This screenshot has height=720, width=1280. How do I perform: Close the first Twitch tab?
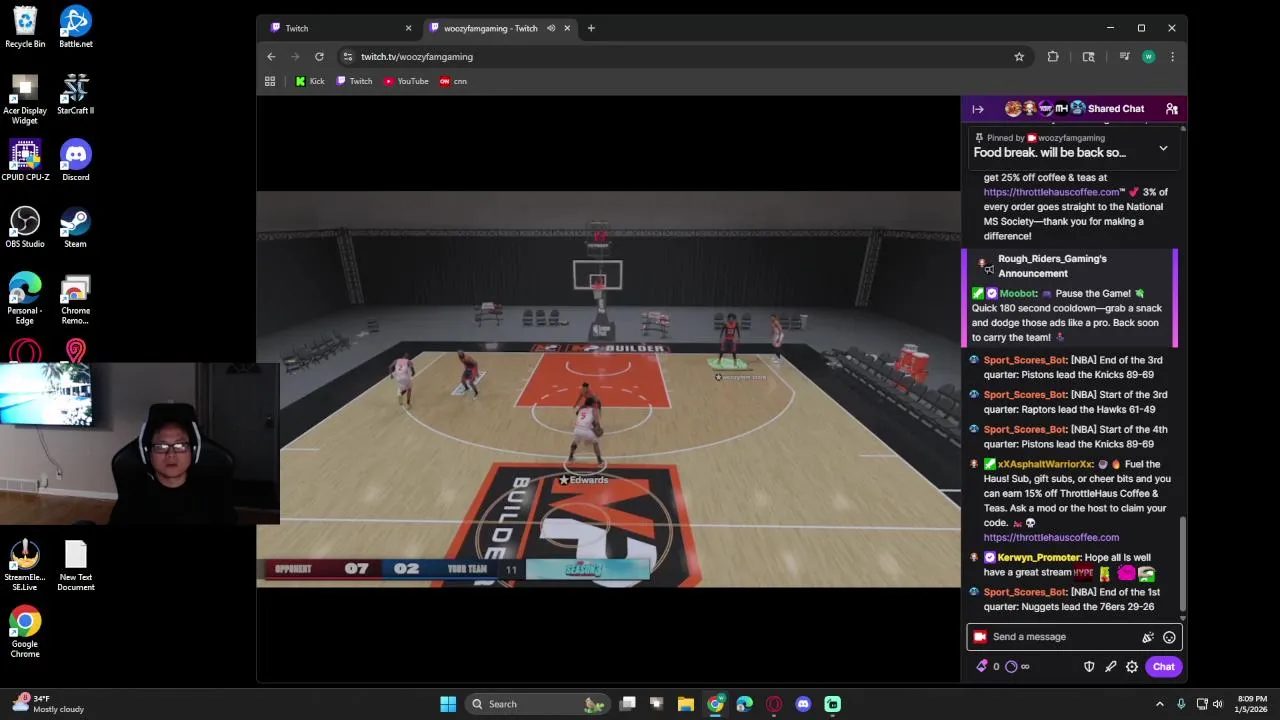point(408,28)
